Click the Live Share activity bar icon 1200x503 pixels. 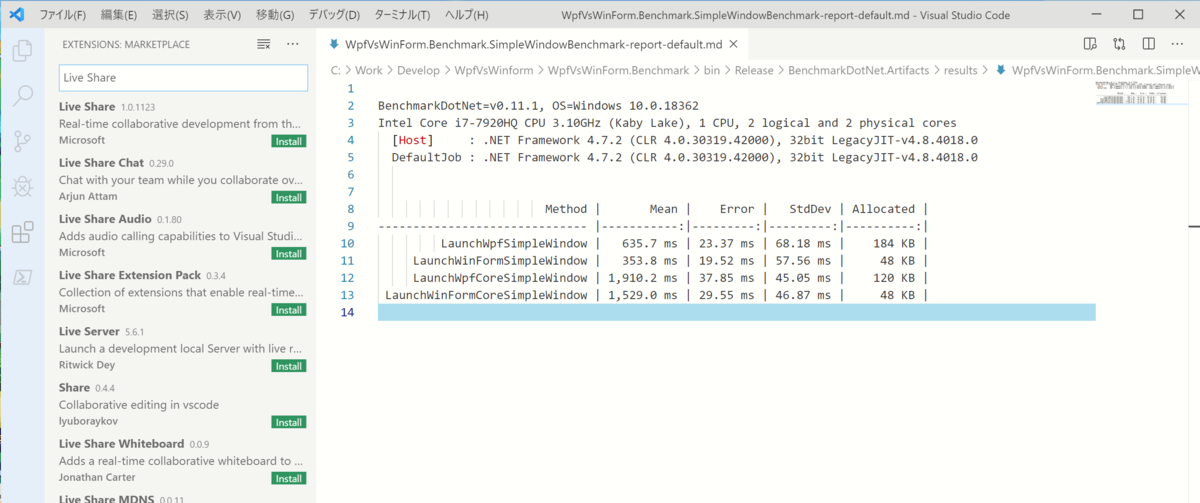pyautogui.click(x=22, y=279)
